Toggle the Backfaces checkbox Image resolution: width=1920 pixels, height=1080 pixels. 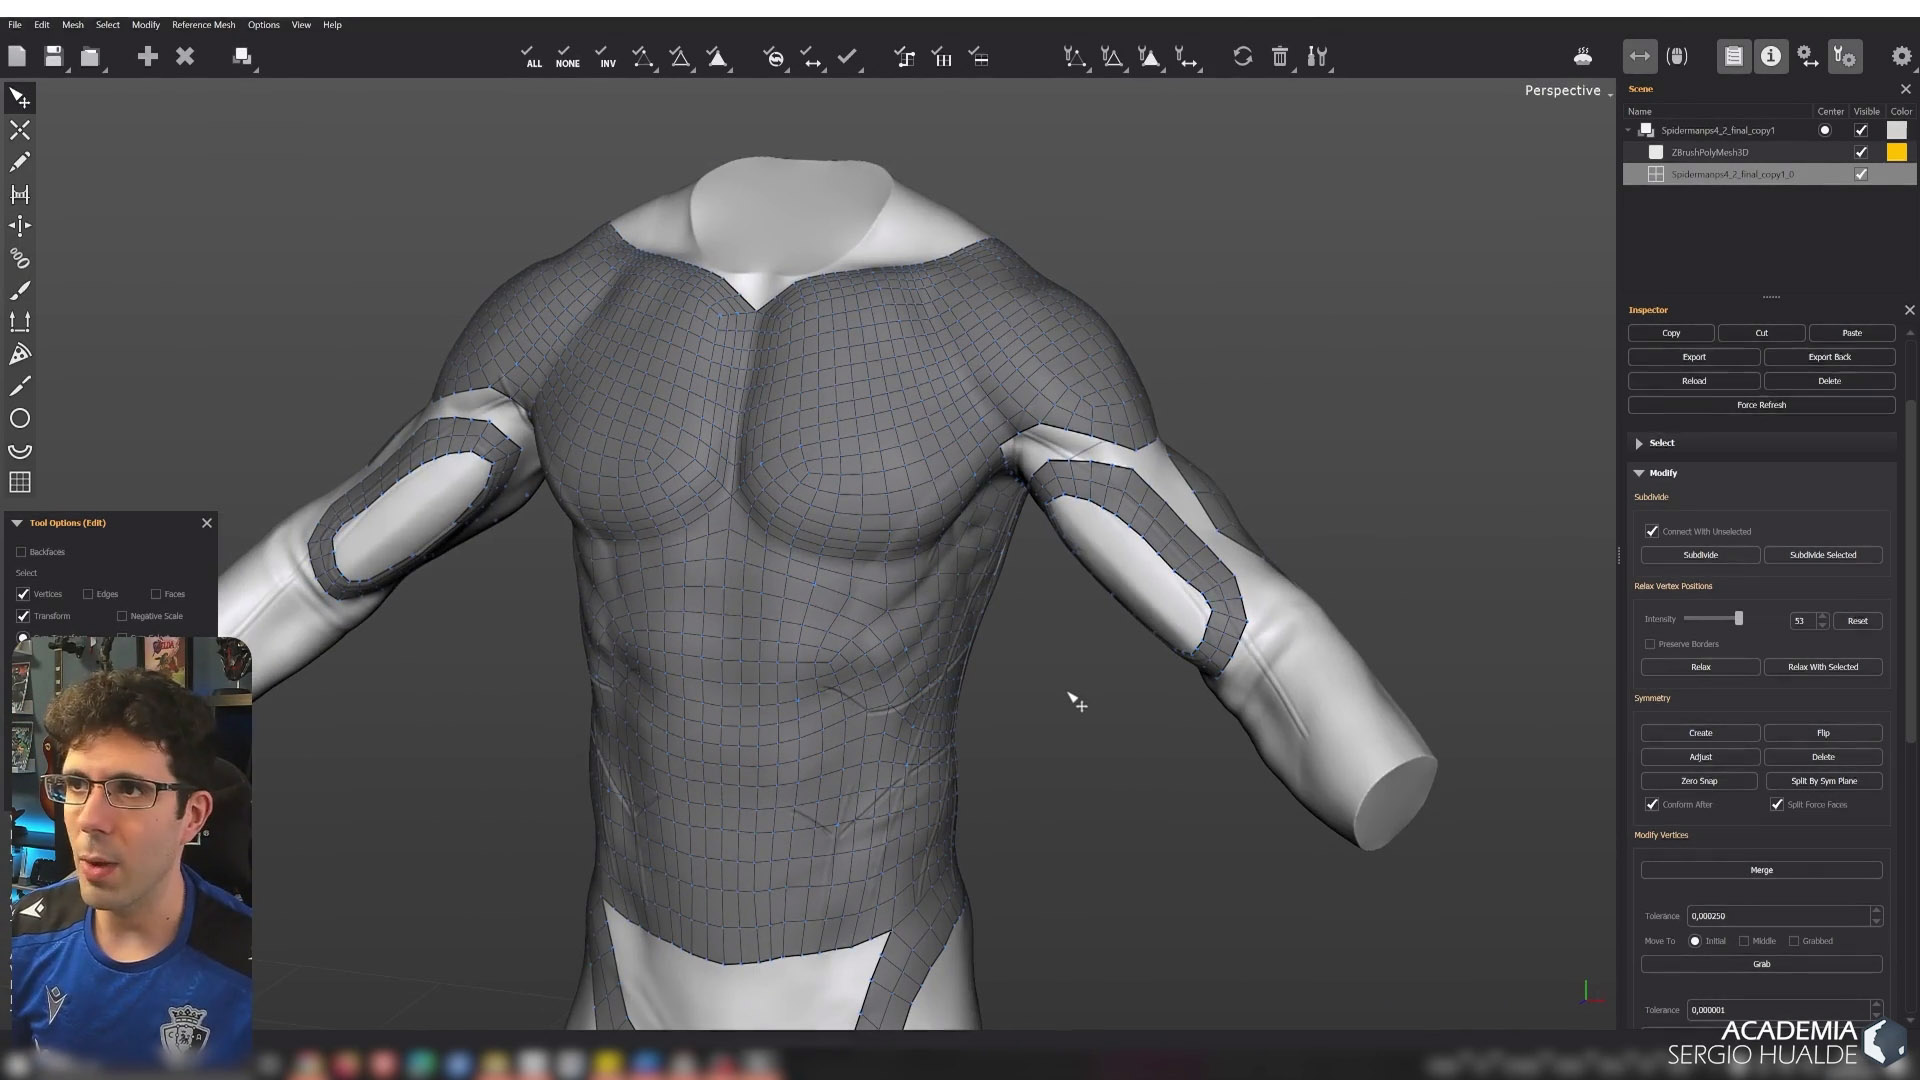tap(21, 552)
